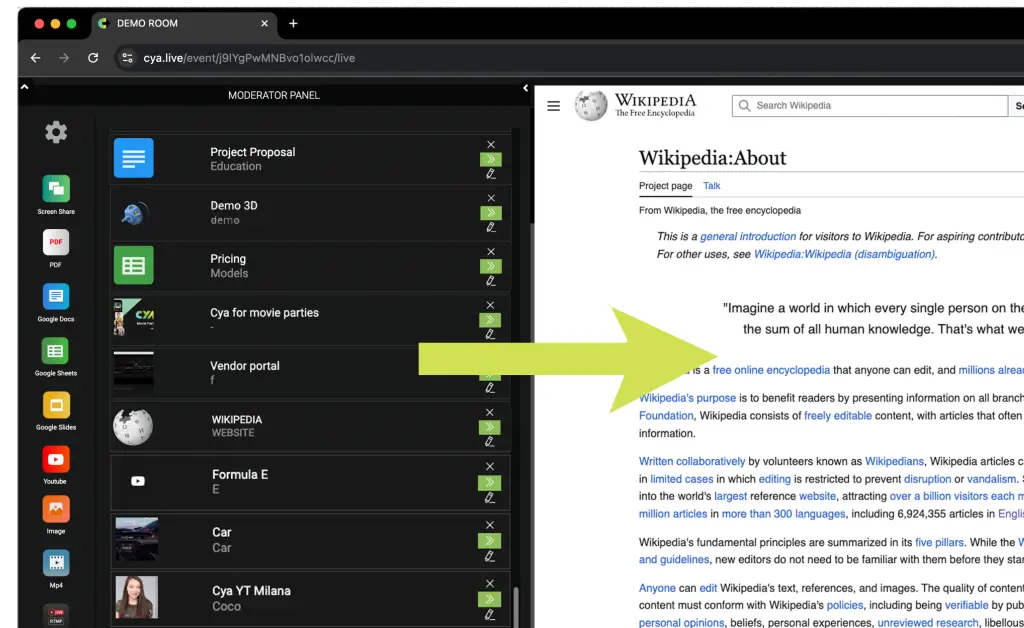Switch to the Wikipedia Project page tab
The image size is (1024, 628).
coord(665,186)
